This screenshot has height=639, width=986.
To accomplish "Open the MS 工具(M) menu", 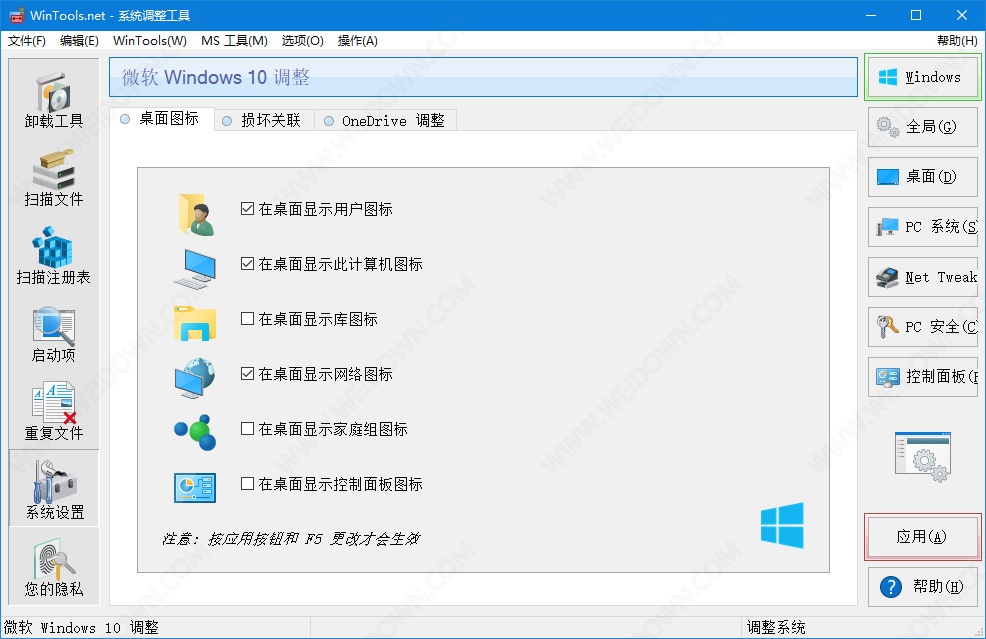I will 234,41.
